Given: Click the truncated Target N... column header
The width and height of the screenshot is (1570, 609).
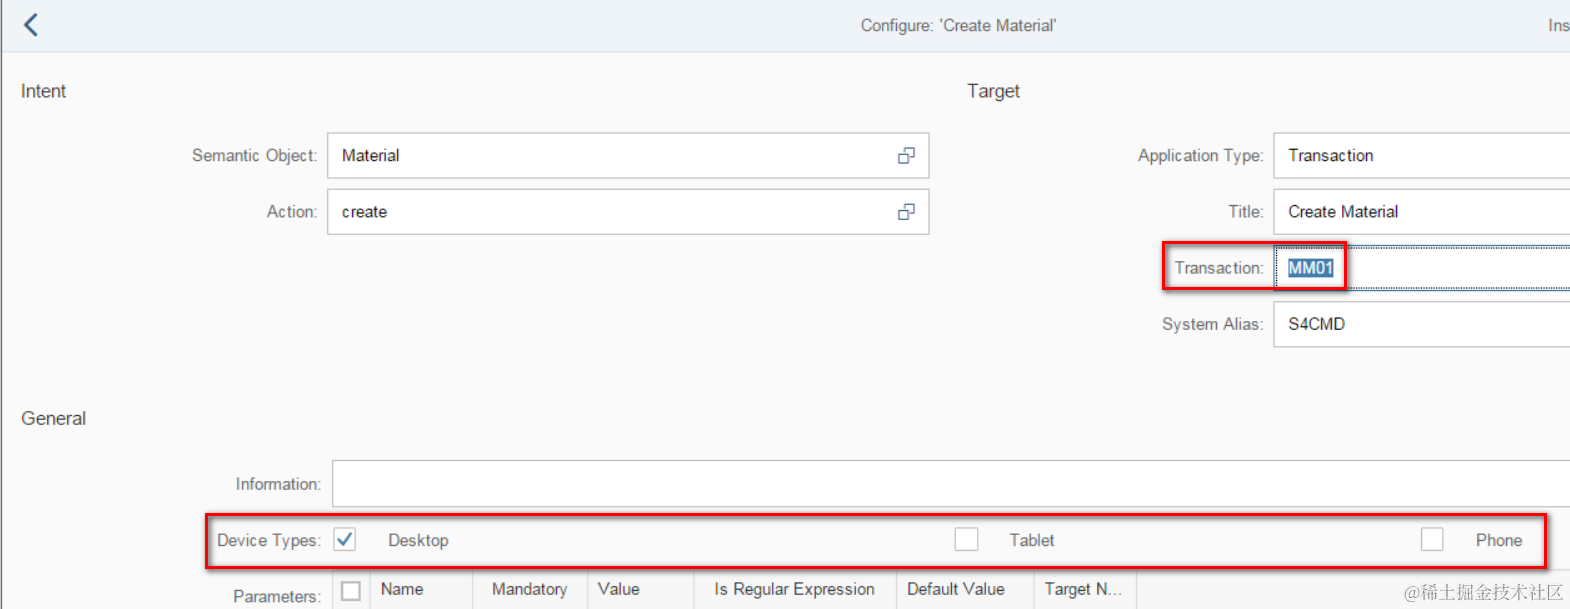Looking at the screenshot, I should click(1083, 589).
